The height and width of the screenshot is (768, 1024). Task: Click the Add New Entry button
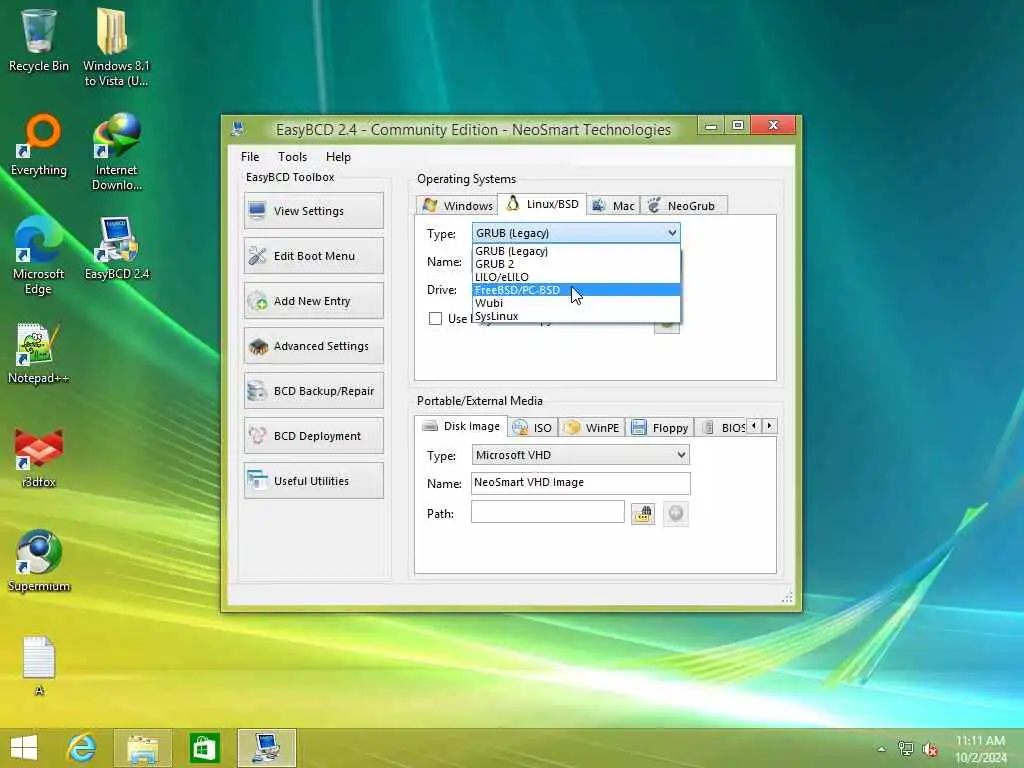(313, 300)
